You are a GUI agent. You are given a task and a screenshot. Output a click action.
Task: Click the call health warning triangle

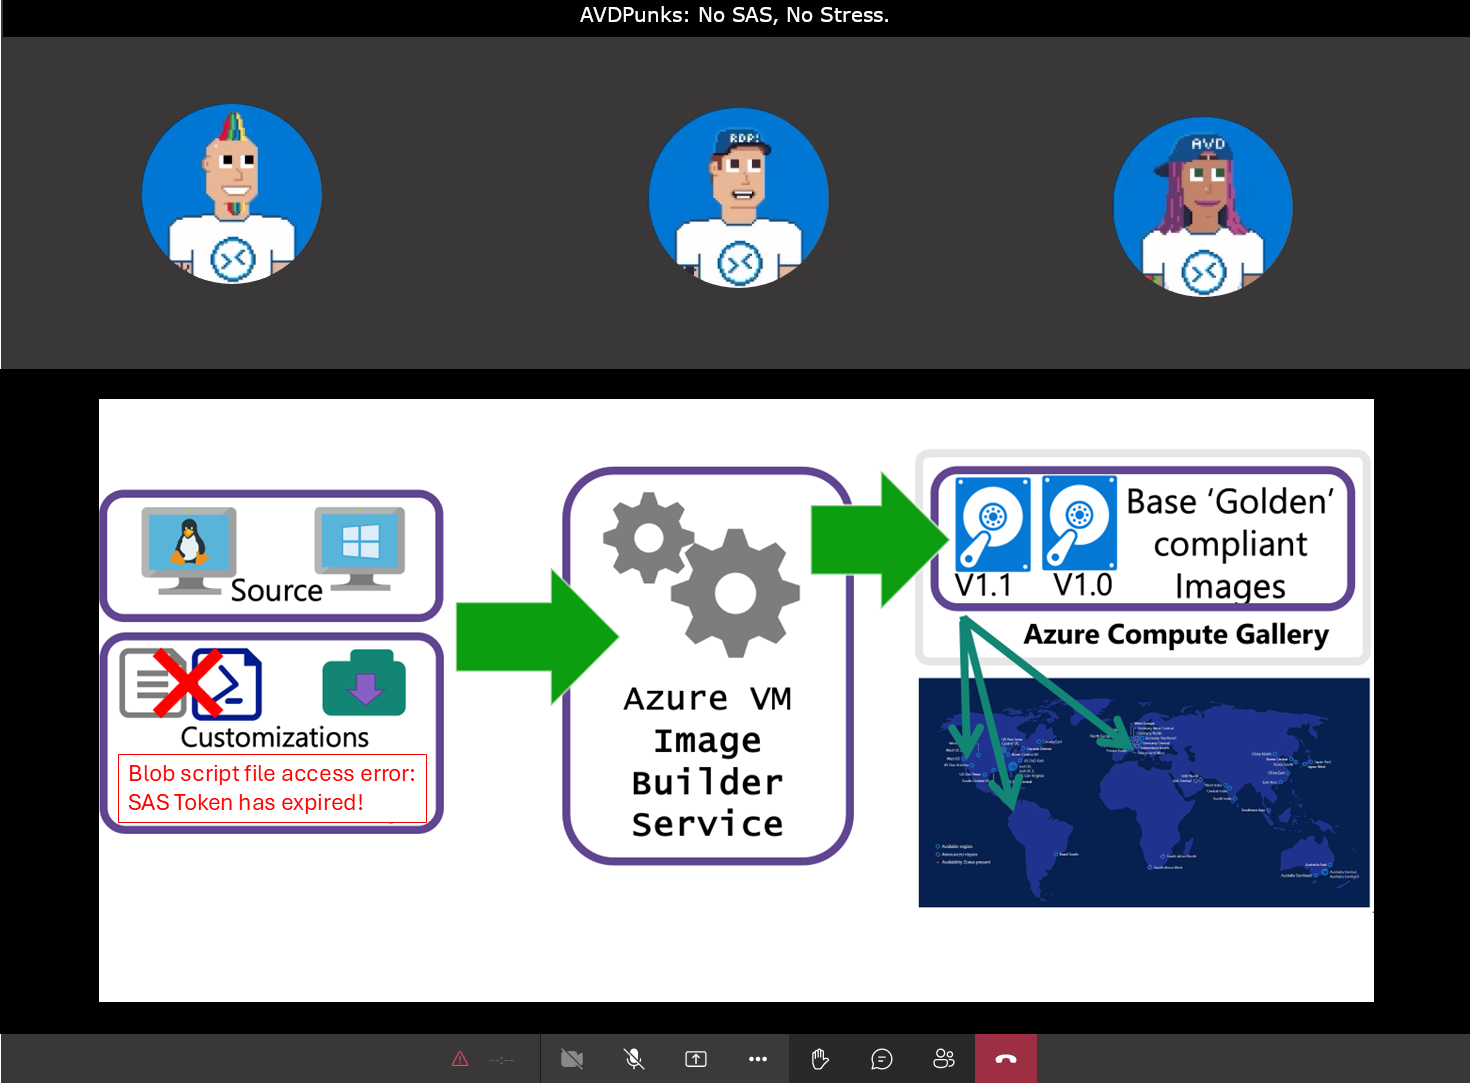click(x=459, y=1058)
